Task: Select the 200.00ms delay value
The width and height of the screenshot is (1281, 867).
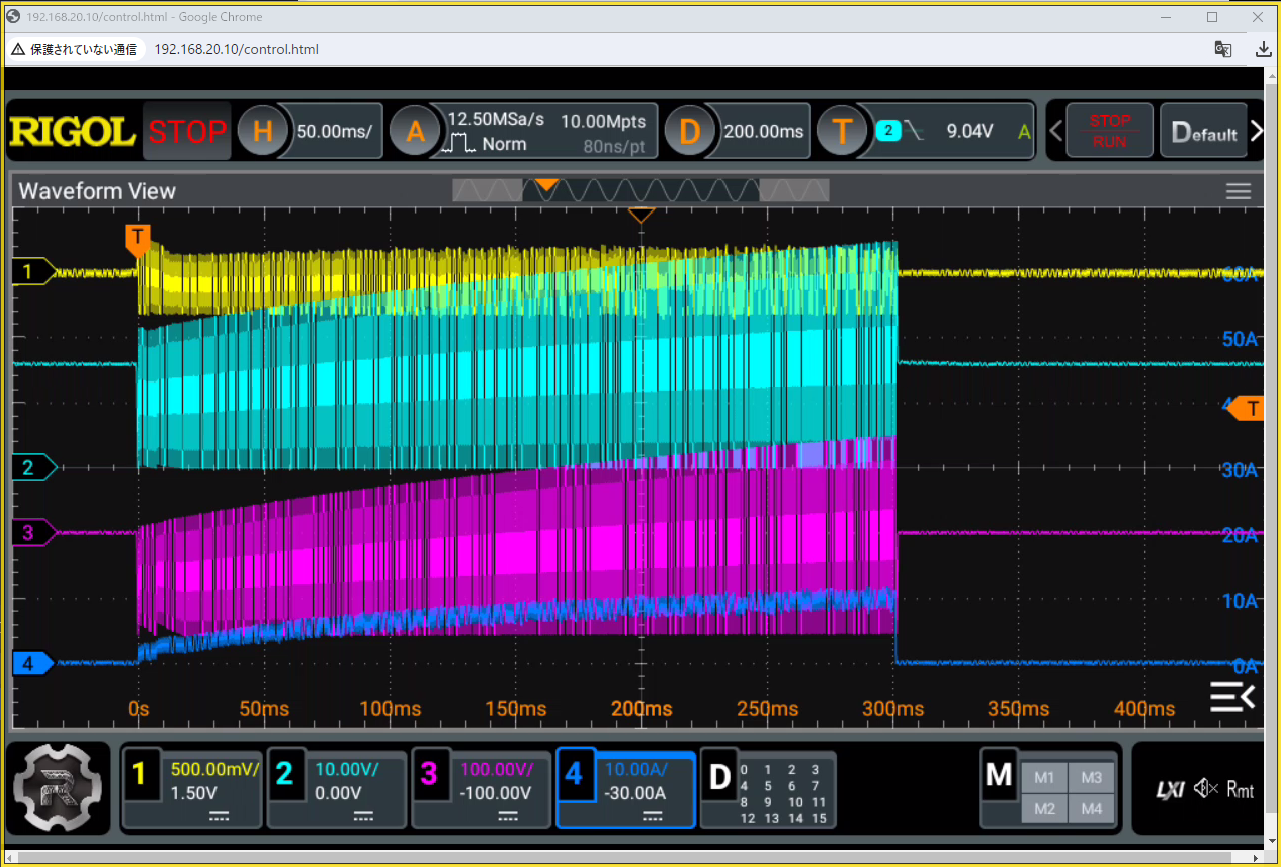Action: click(x=763, y=131)
